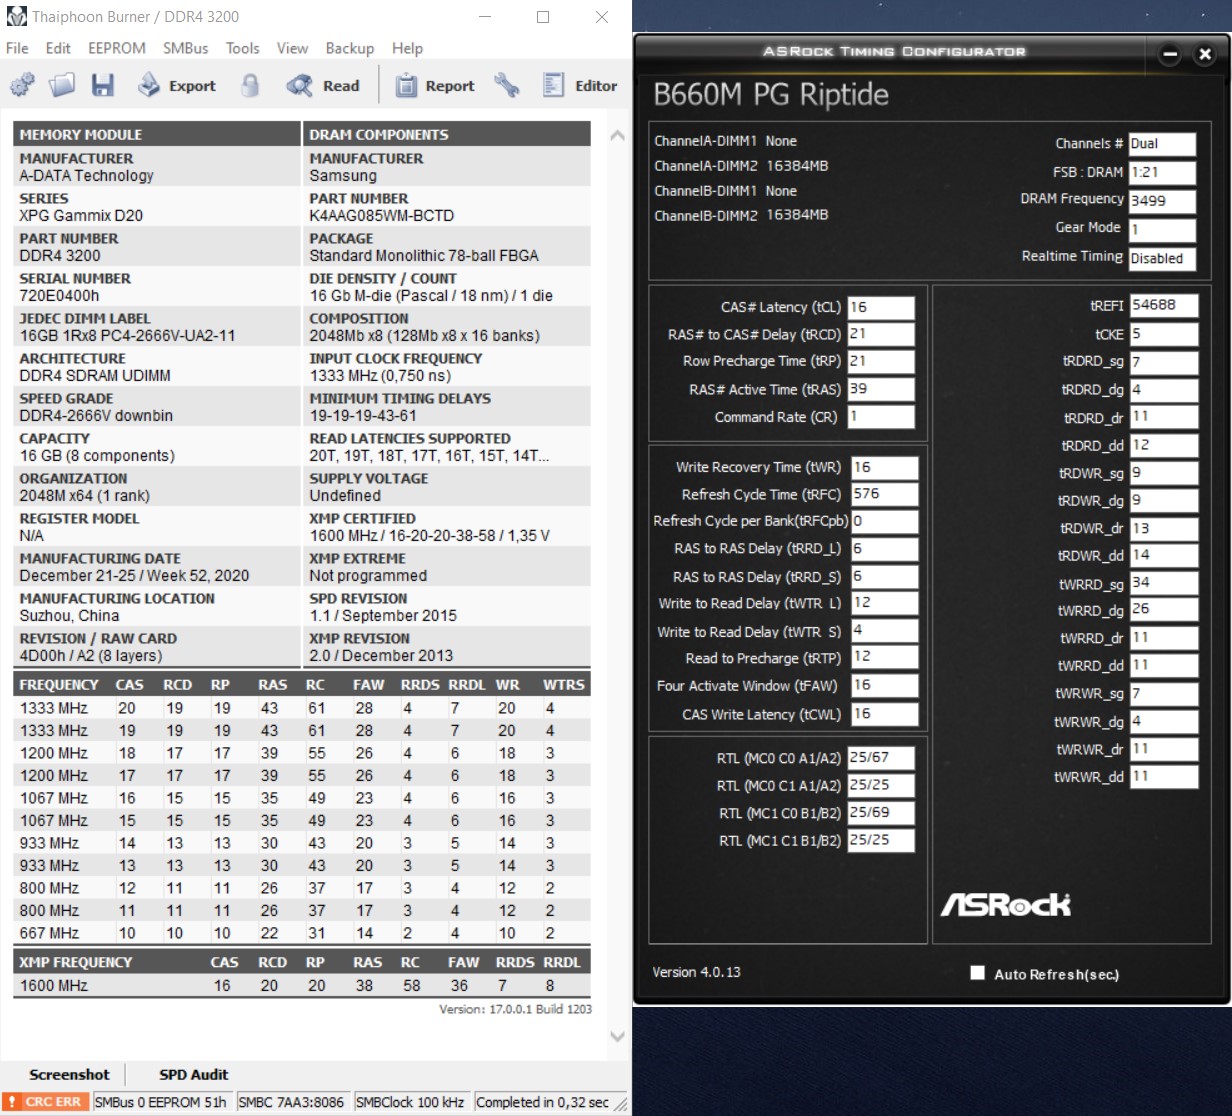This screenshot has width=1232, height=1116.
Task: Click the wrench tool icon
Action: pos(507,86)
